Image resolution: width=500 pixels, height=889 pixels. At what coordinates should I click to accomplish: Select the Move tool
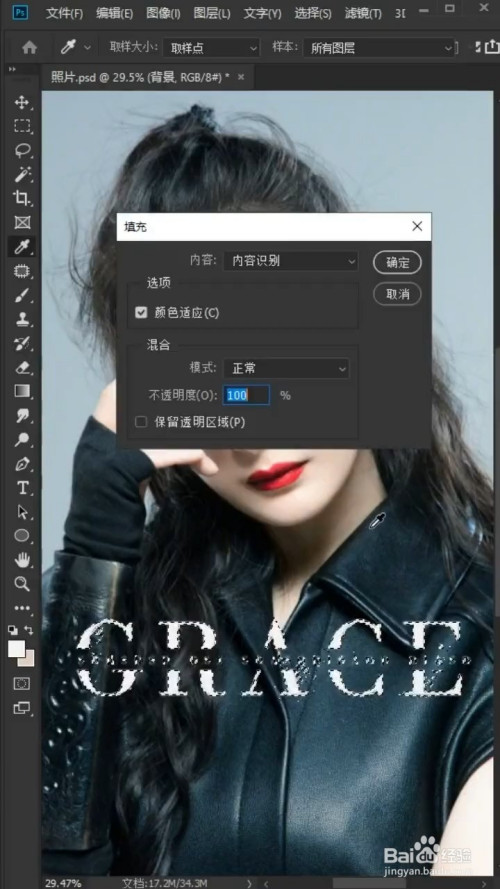point(22,103)
